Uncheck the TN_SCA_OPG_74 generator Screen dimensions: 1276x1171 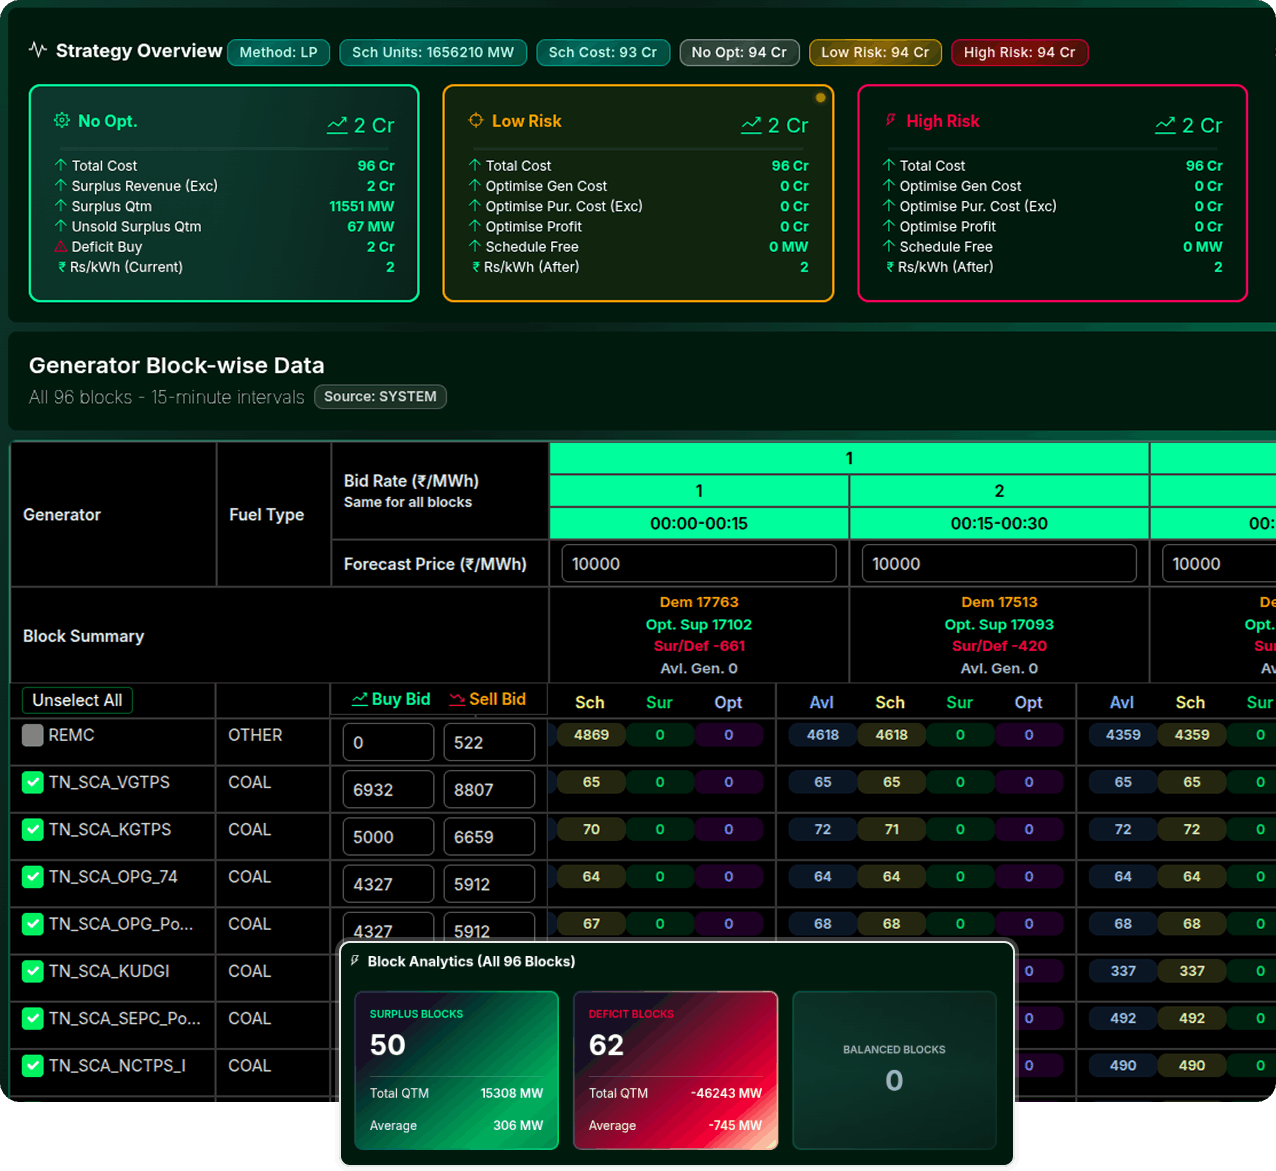(x=33, y=876)
